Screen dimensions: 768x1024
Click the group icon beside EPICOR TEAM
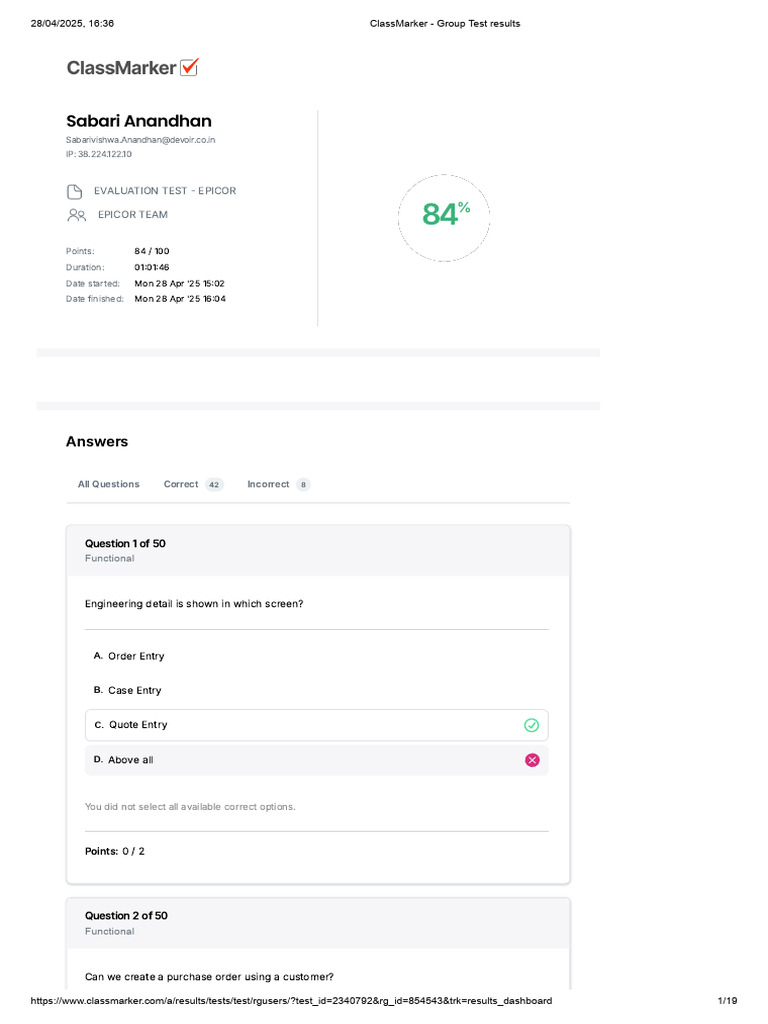pos(76,215)
